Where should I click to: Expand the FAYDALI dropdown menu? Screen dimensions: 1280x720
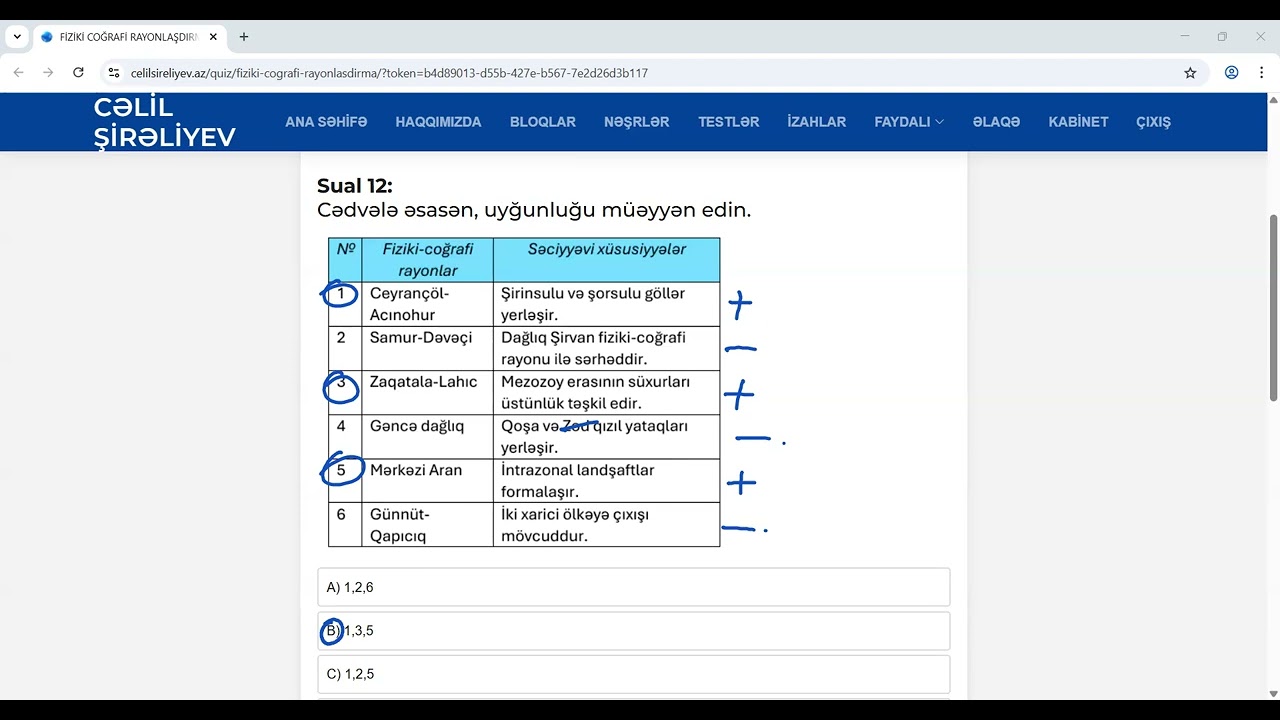coord(909,122)
